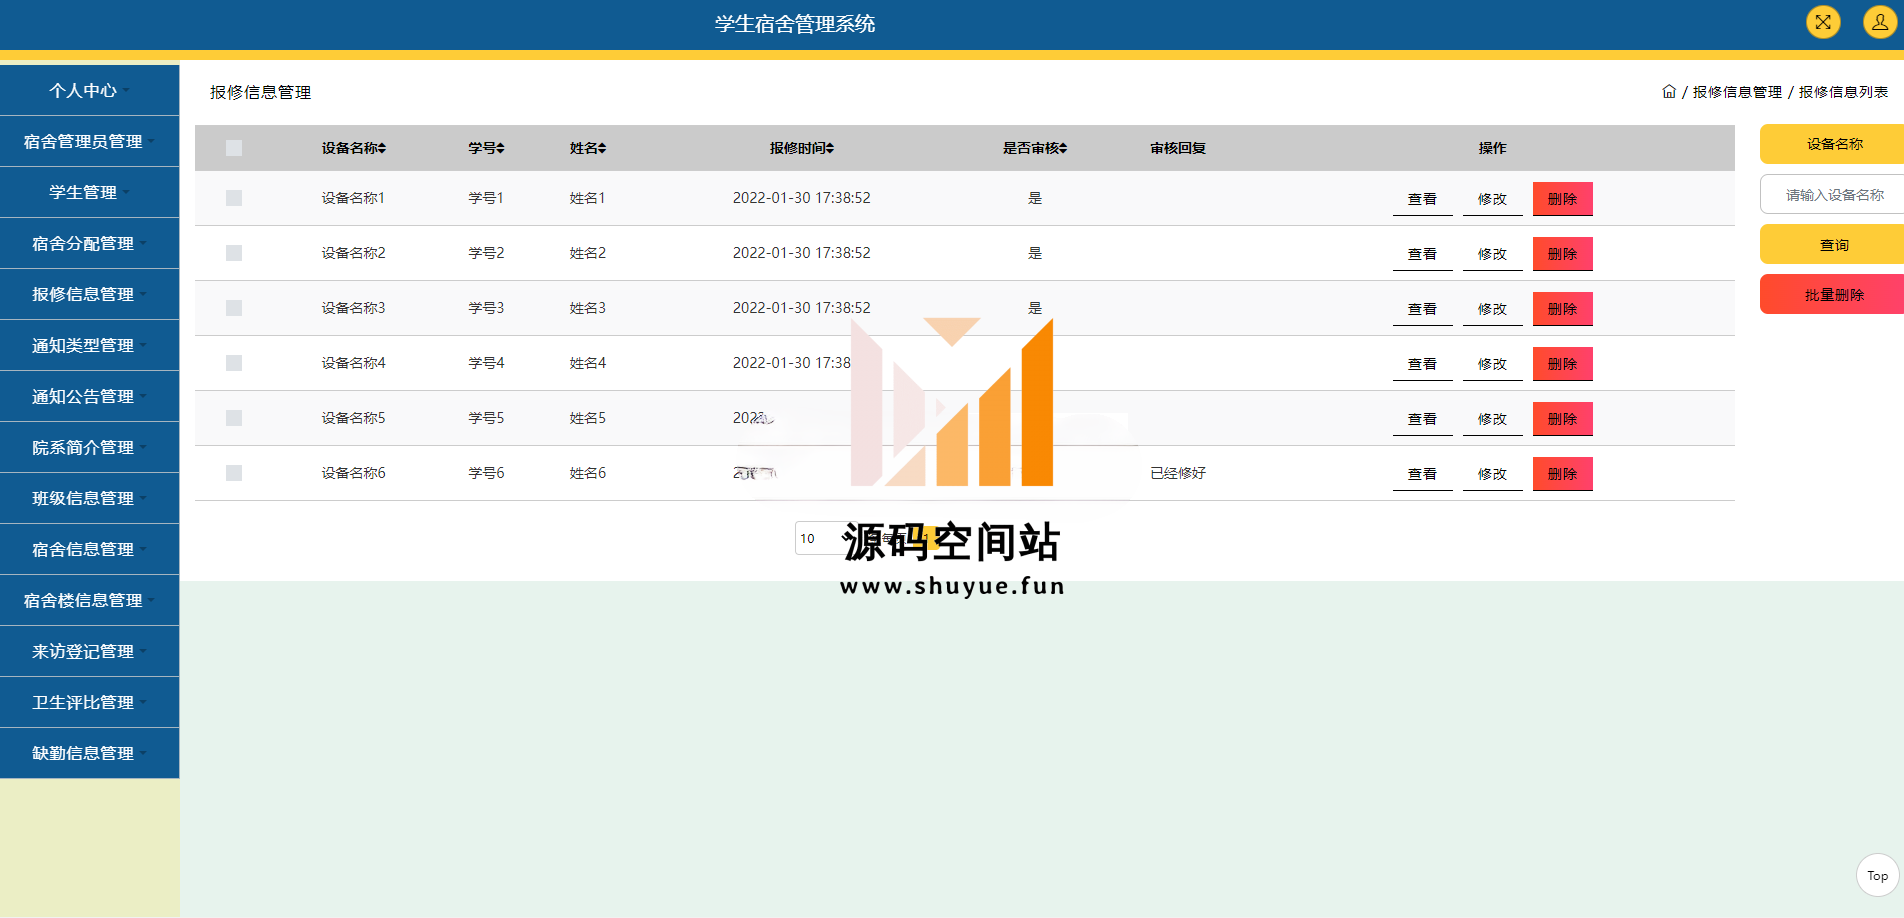Open 来访登记管理 in sidebar
1904x918 pixels.
(x=89, y=651)
